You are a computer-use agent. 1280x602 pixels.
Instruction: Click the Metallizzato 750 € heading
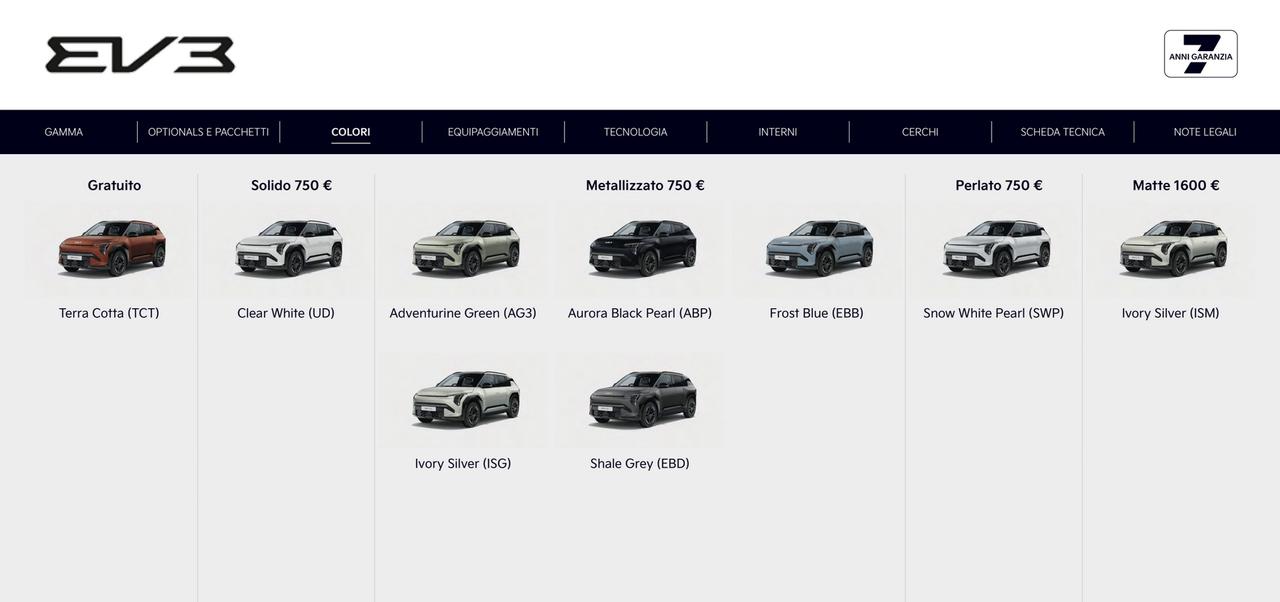[x=645, y=185]
